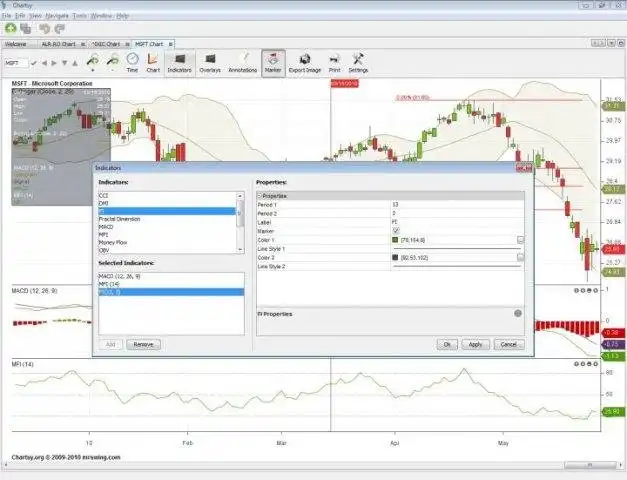The image size is (627, 480).
Task: Switch to the ALR.RO Chart tab
Action: click(x=59, y=44)
